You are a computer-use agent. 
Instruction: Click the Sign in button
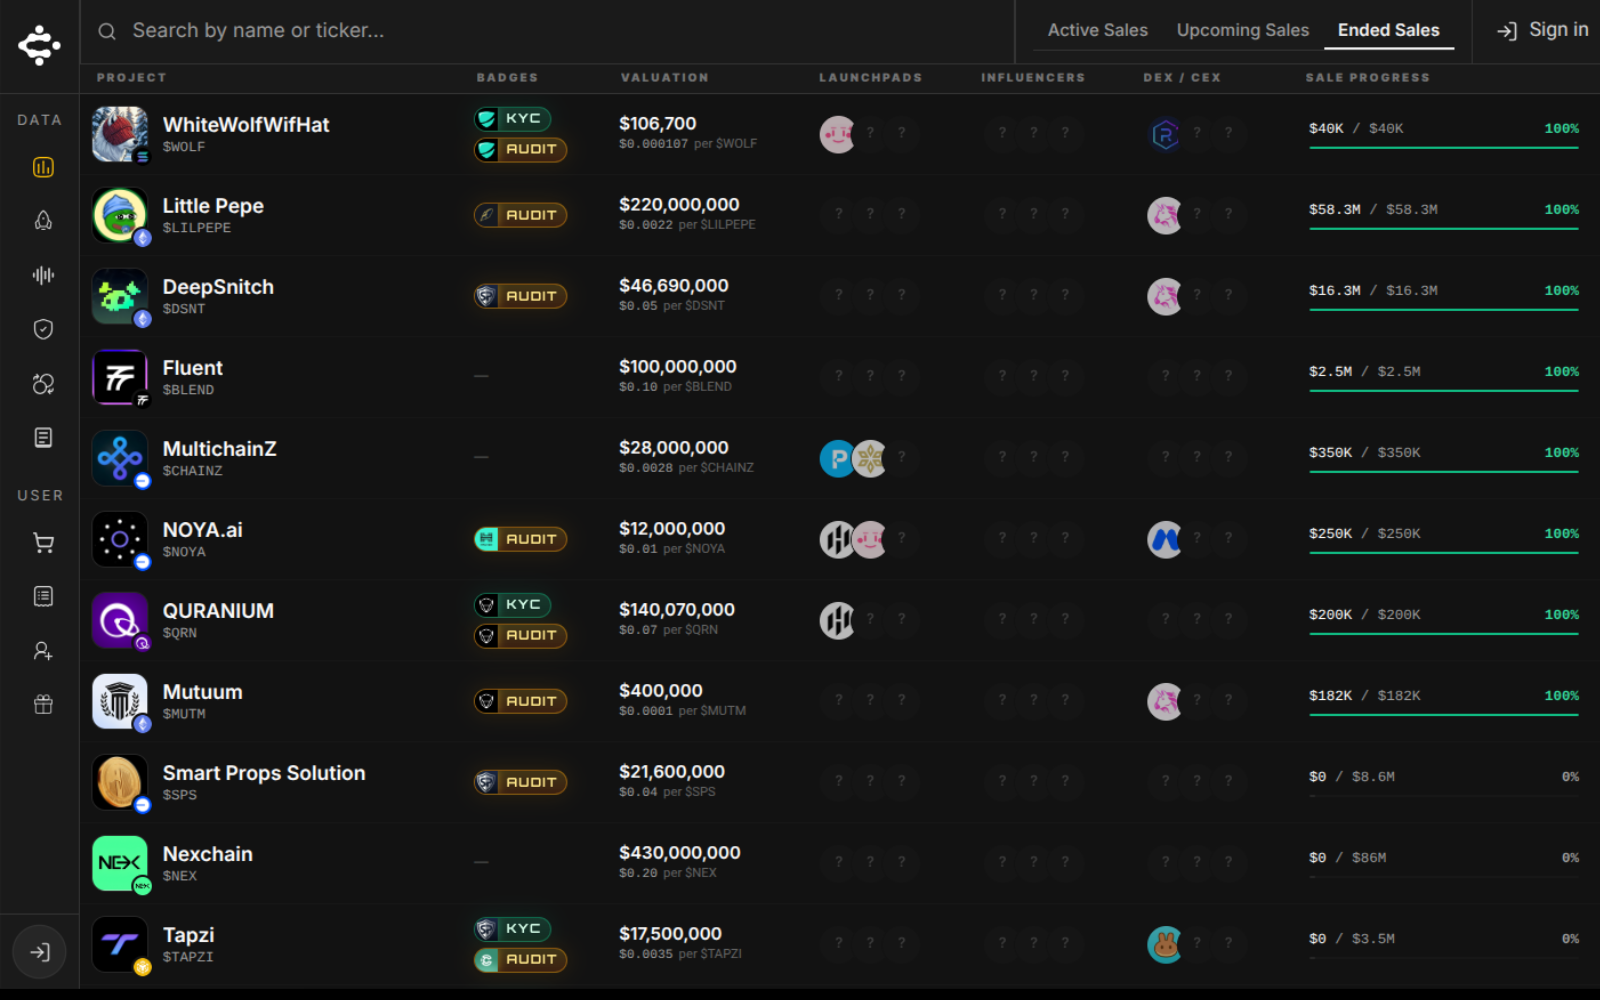(1542, 30)
